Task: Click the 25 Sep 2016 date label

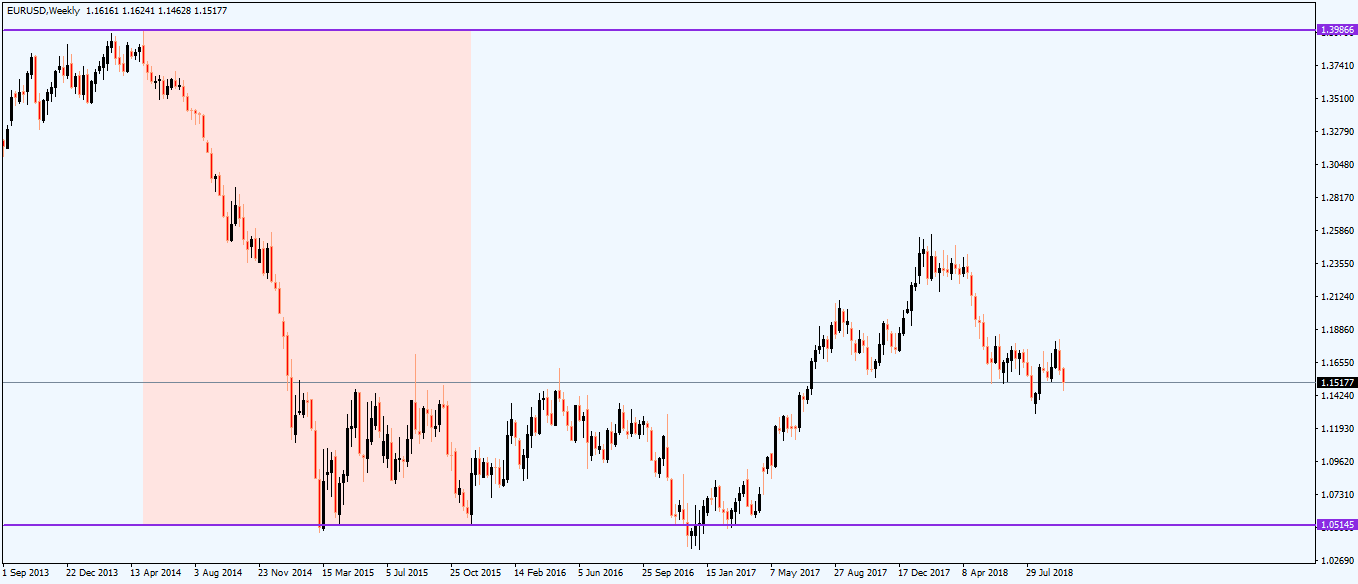Action: pos(667,573)
